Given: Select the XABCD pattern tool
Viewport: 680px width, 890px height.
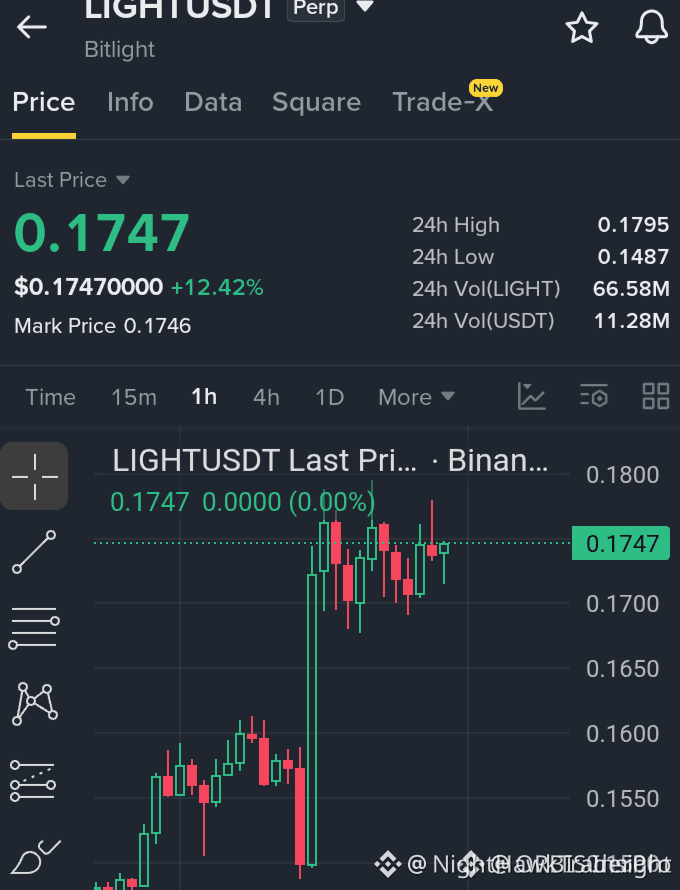Looking at the screenshot, I should tap(34, 704).
